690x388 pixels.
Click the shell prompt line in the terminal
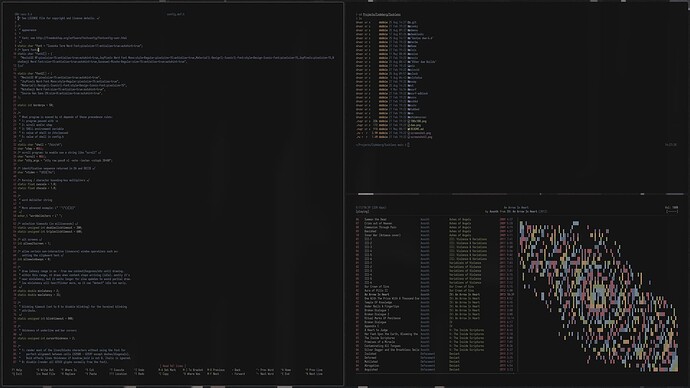pyautogui.click(x=383, y=145)
